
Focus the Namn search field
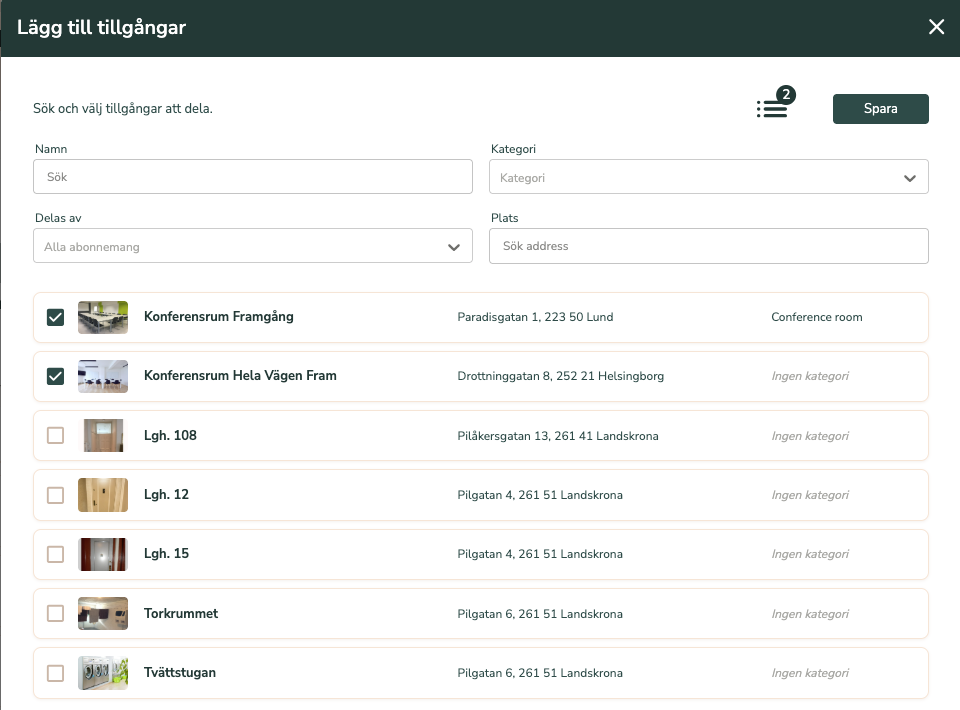coord(252,177)
